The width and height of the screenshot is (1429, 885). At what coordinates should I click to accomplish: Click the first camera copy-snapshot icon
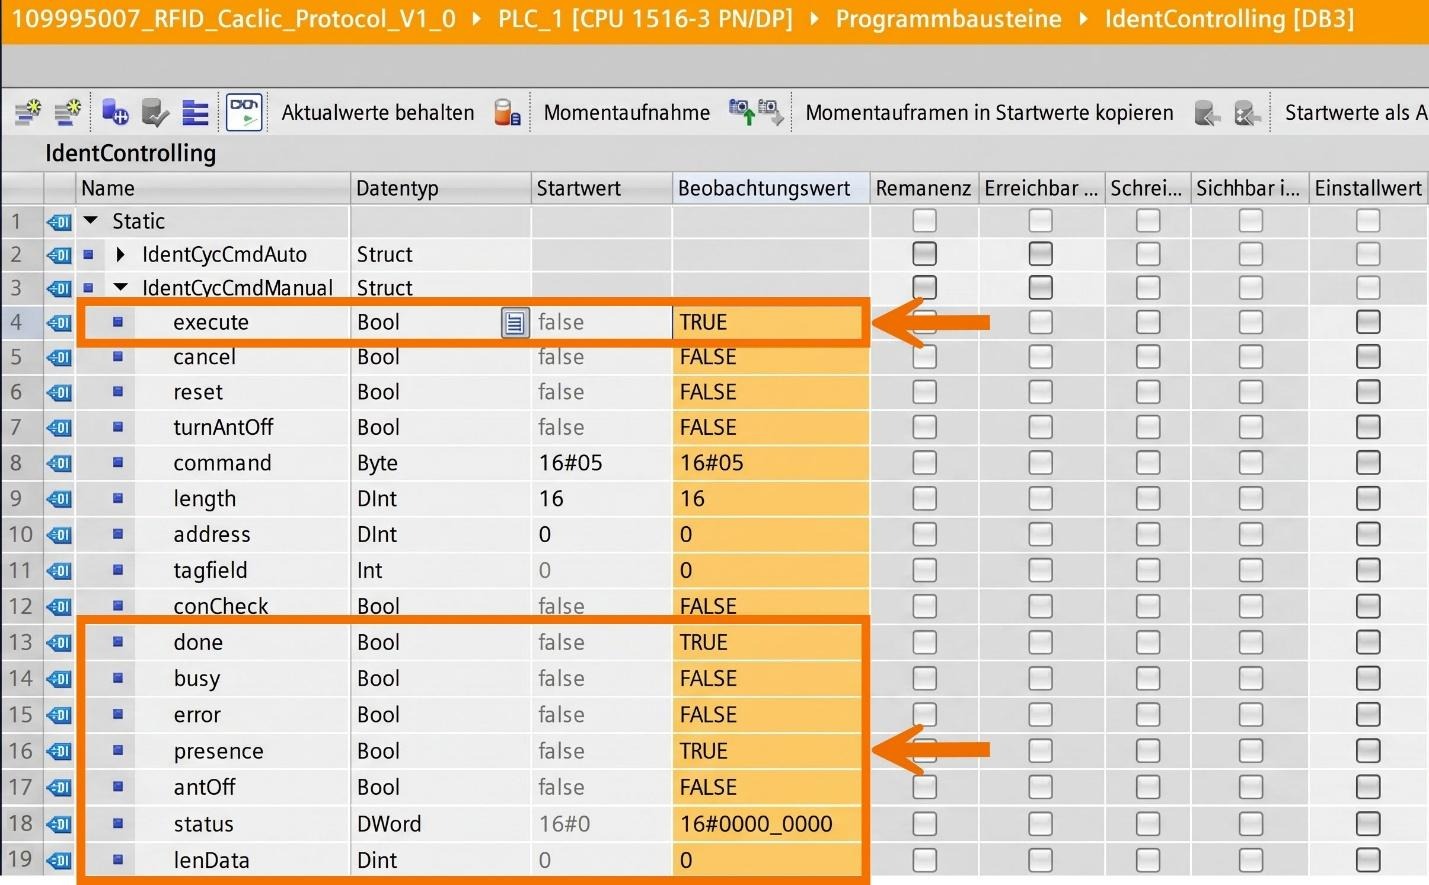coord(741,112)
